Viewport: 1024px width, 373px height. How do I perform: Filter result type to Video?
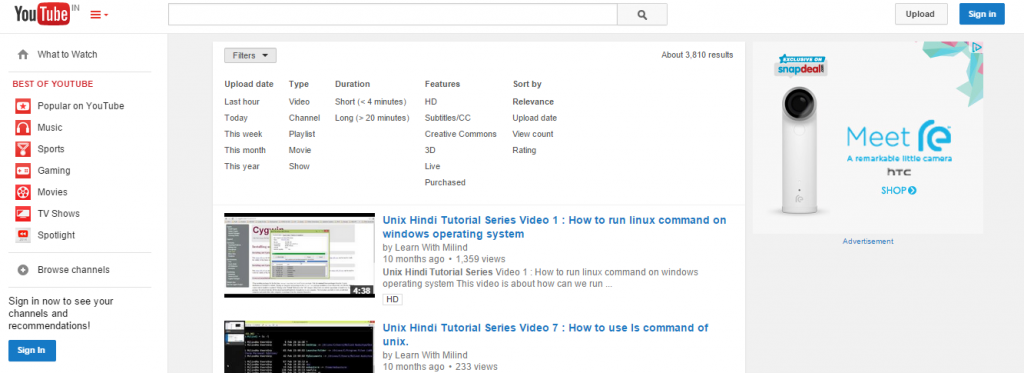point(299,102)
